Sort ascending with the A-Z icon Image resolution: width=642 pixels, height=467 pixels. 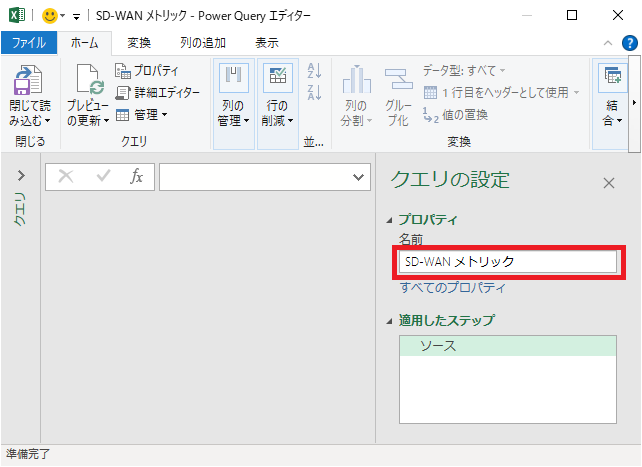[x=314, y=70]
